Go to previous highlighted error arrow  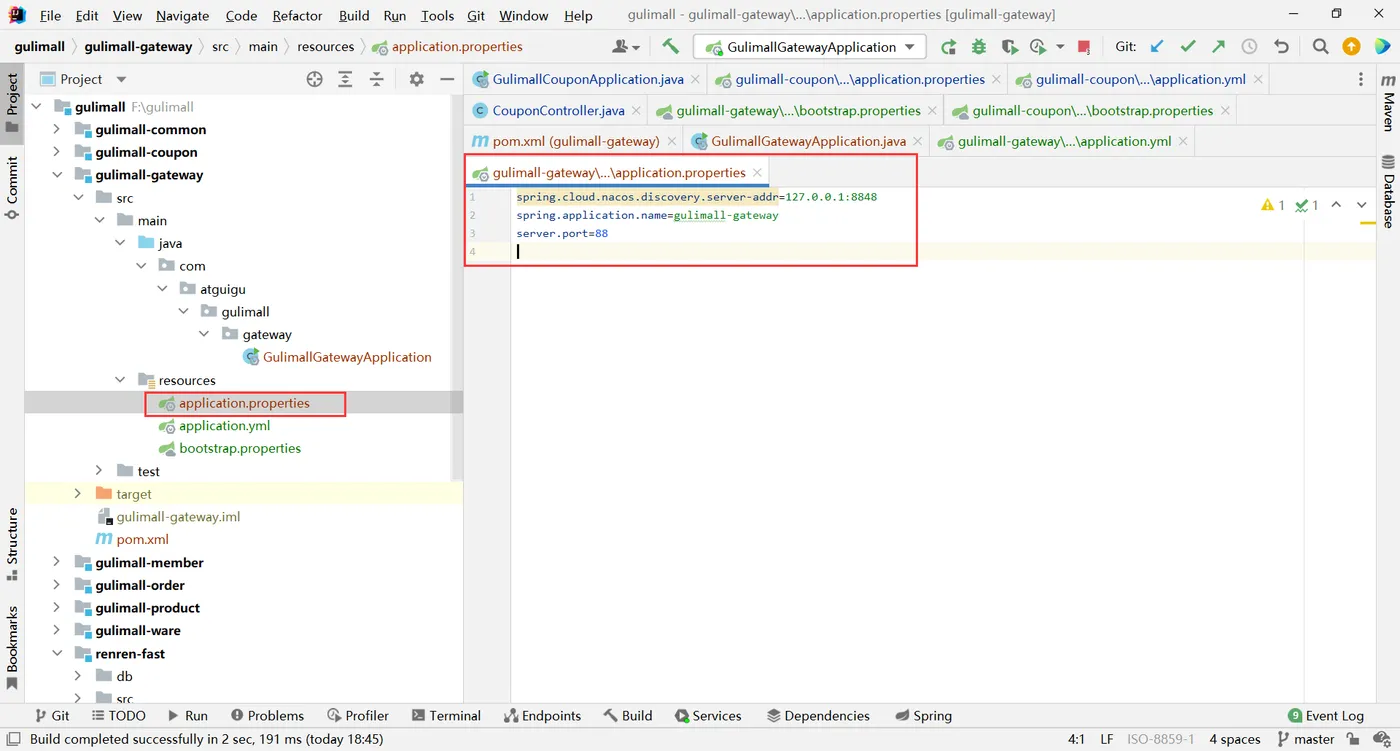1336,205
